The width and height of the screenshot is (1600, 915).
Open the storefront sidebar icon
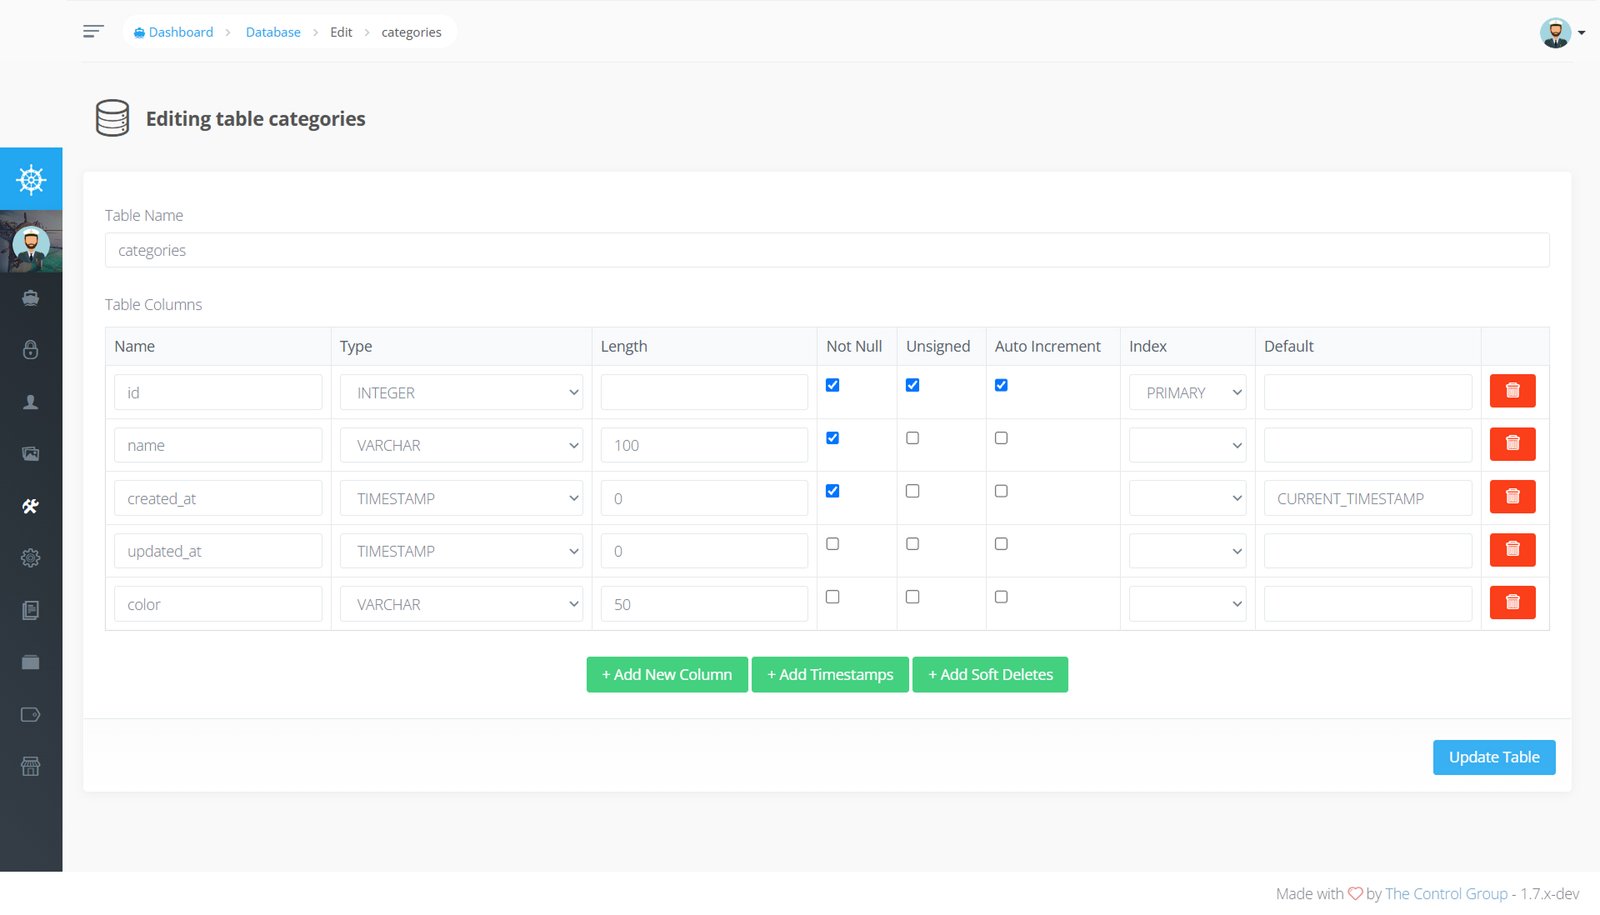(x=31, y=766)
